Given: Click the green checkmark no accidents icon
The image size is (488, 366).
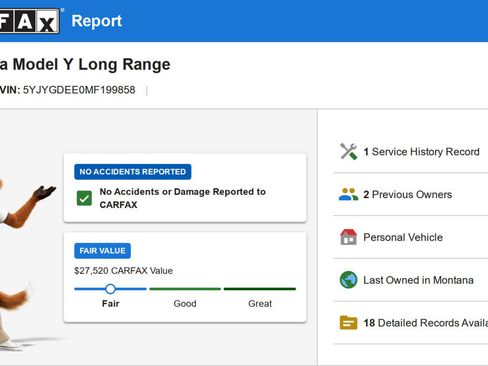Looking at the screenshot, I should pyautogui.click(x=84, y=198).
